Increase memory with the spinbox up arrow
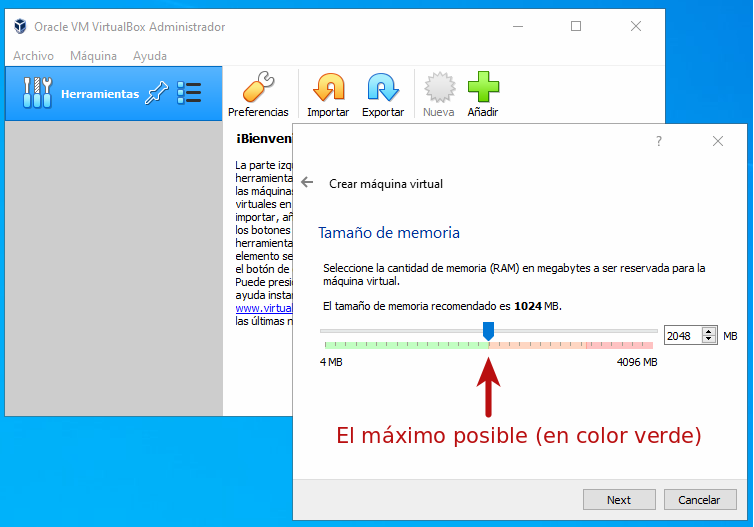The height and width of the screenshot is (527, 754). point(708,331)
